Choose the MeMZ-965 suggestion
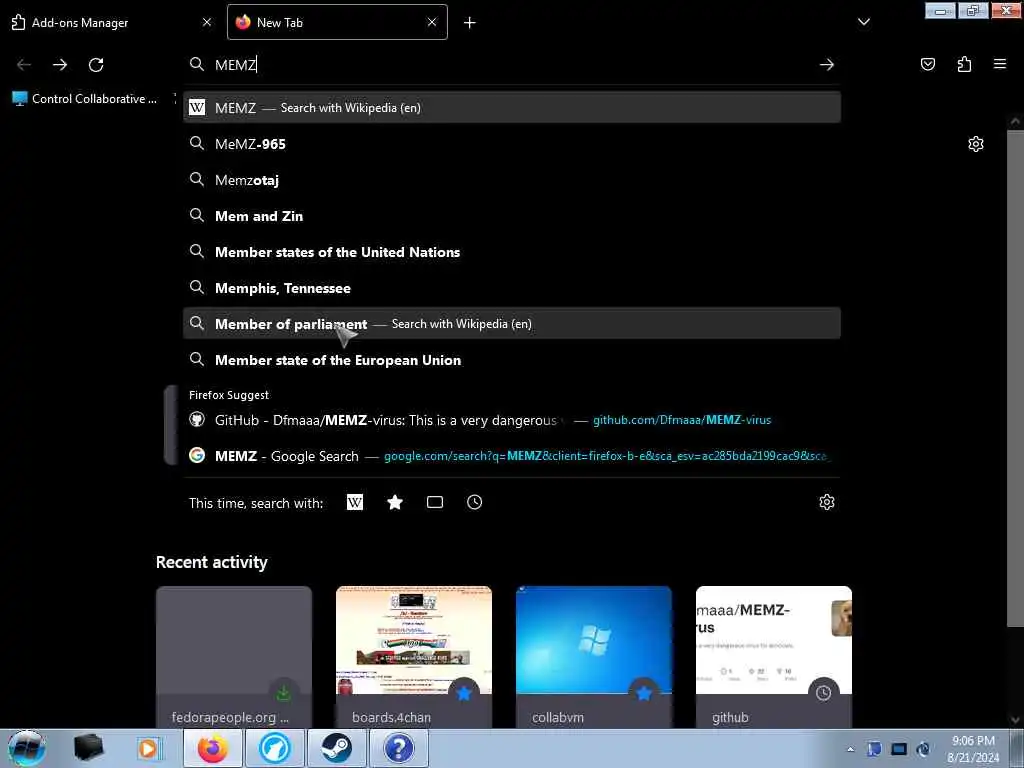The height and width of the screenshot is (768, 1024). pyautogui.click(x=512, y=144)
